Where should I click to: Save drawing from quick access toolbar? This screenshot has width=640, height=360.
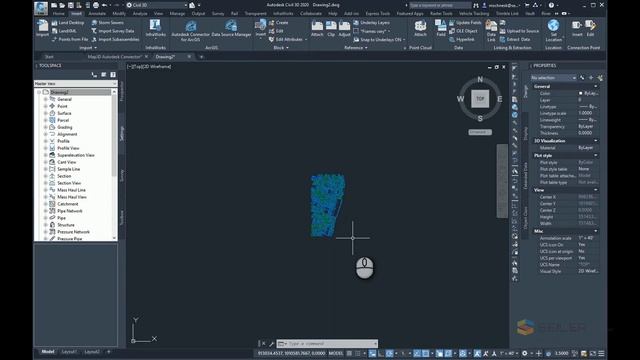tap(71, 5)
